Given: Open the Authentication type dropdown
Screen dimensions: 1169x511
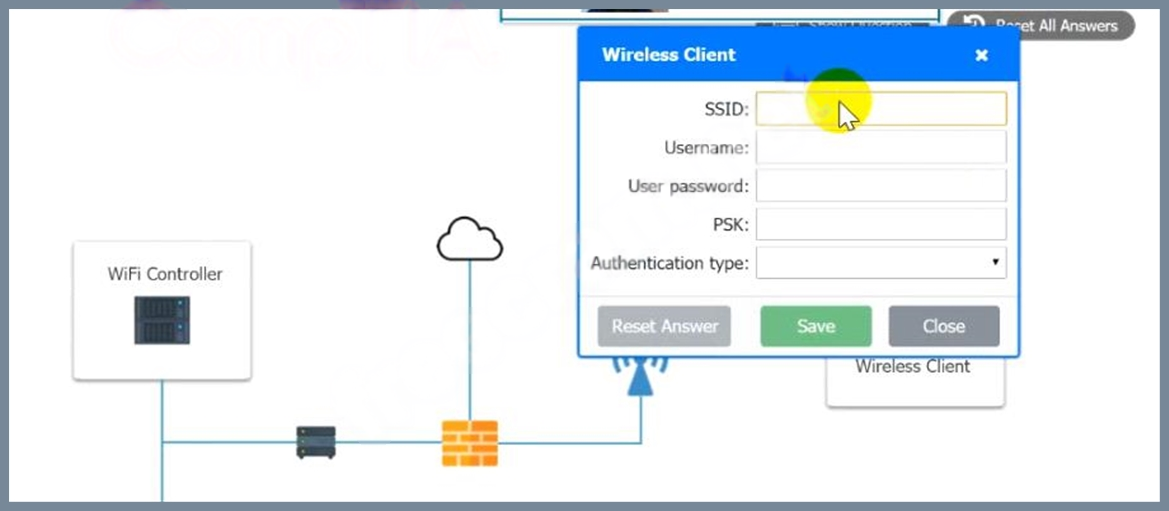Looking at the screenshot, I should [881, 263].
